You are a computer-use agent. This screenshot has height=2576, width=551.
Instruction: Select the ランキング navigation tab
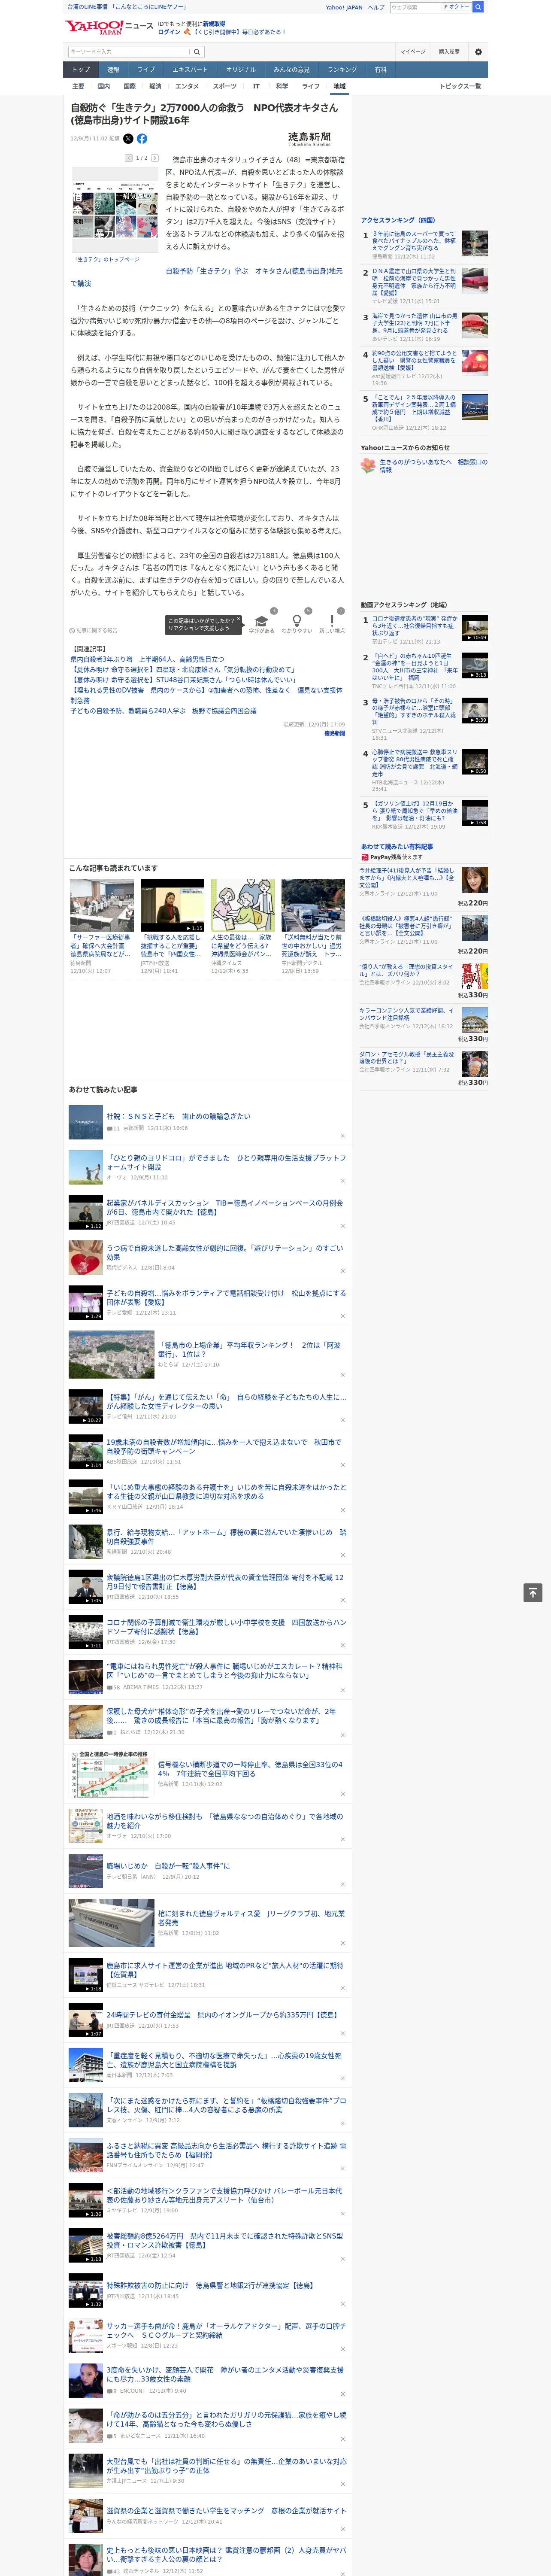click(342, 70)
